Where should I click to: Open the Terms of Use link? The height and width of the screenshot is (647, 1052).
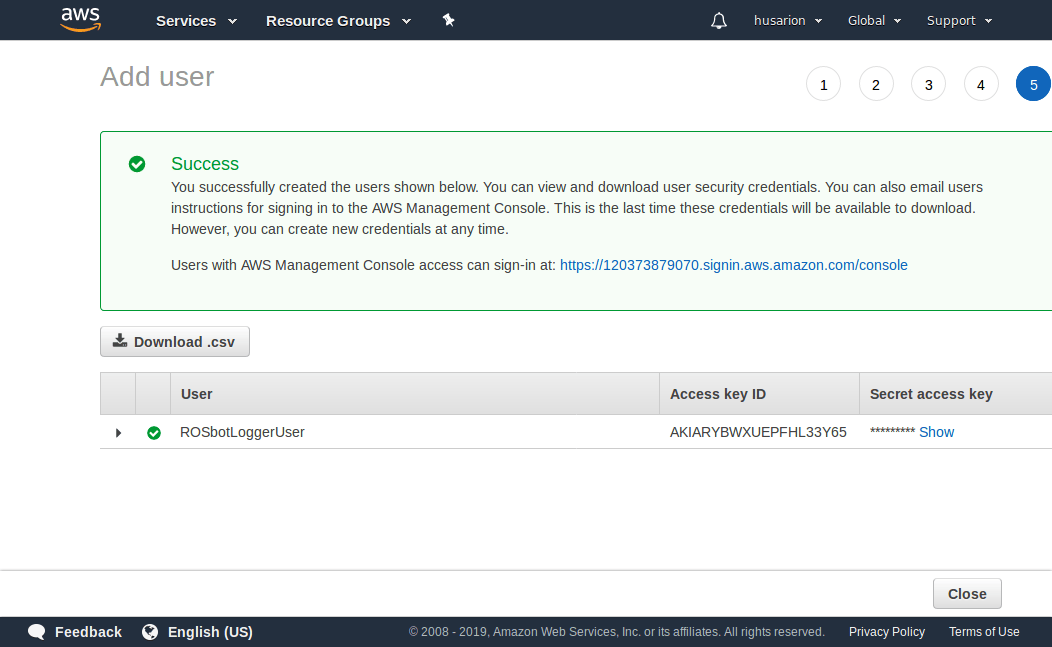point(984,632)
